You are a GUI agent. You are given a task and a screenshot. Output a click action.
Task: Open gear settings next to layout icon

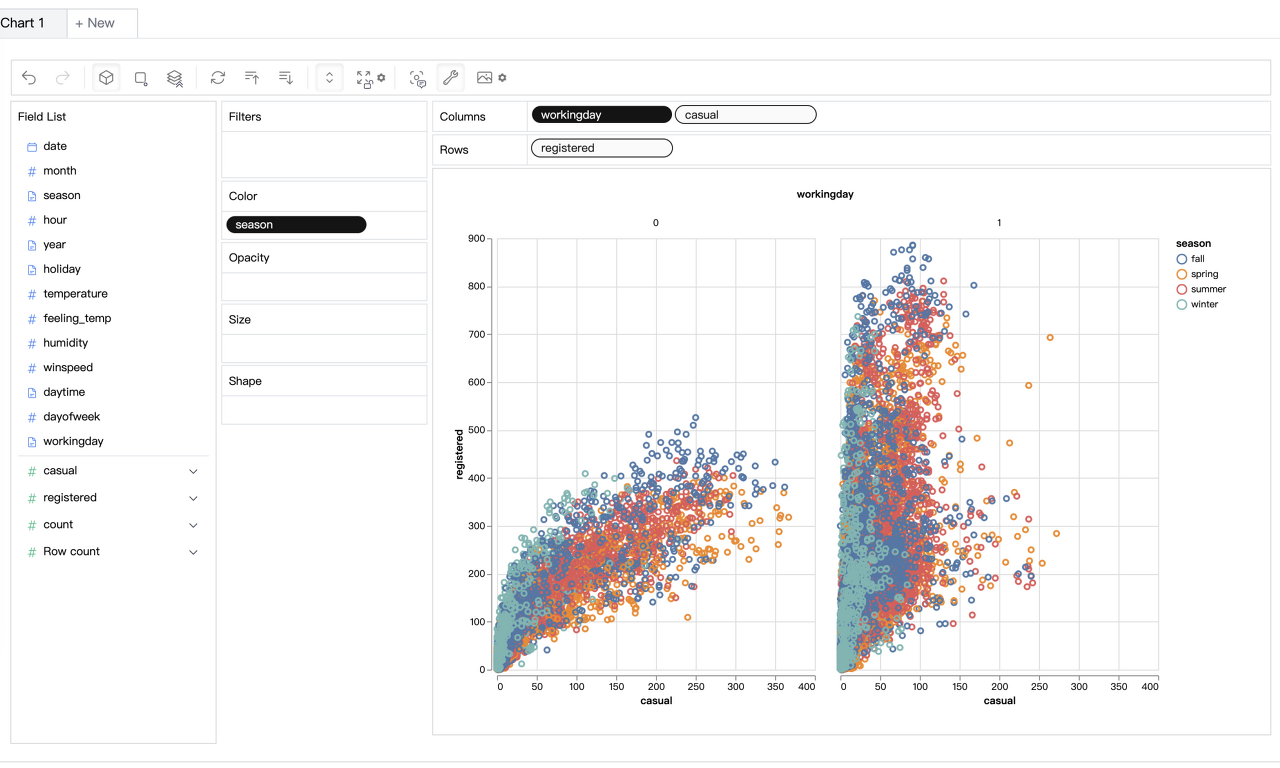(381, 77)
